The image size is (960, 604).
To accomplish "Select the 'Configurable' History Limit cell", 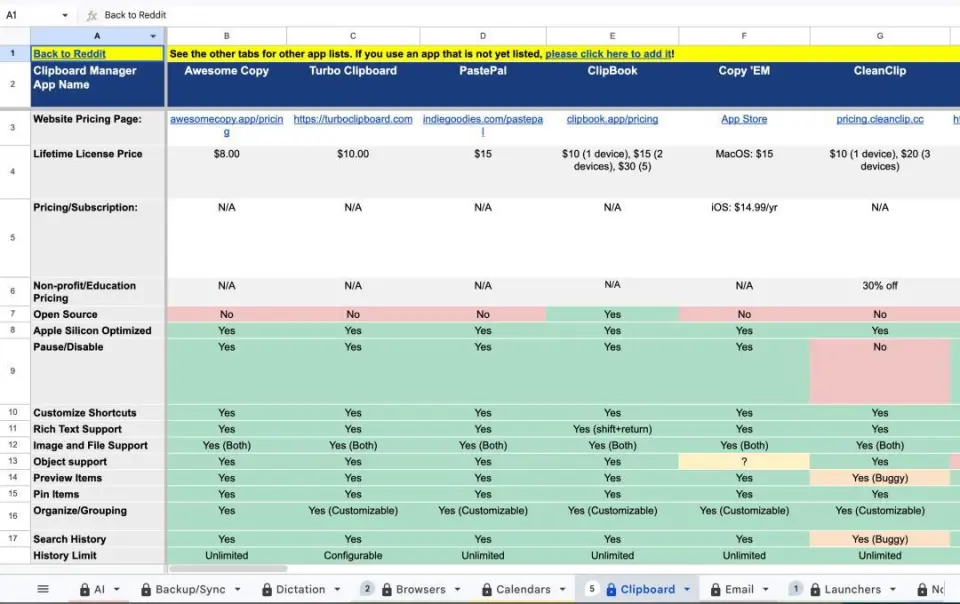I will point(353,556).
